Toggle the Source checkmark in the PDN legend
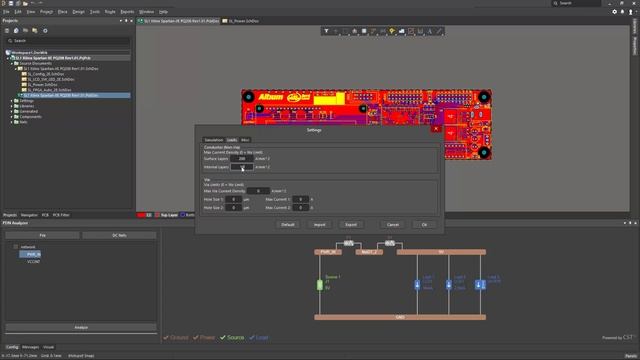Screen dimensions: 640x360 point(222,338)
